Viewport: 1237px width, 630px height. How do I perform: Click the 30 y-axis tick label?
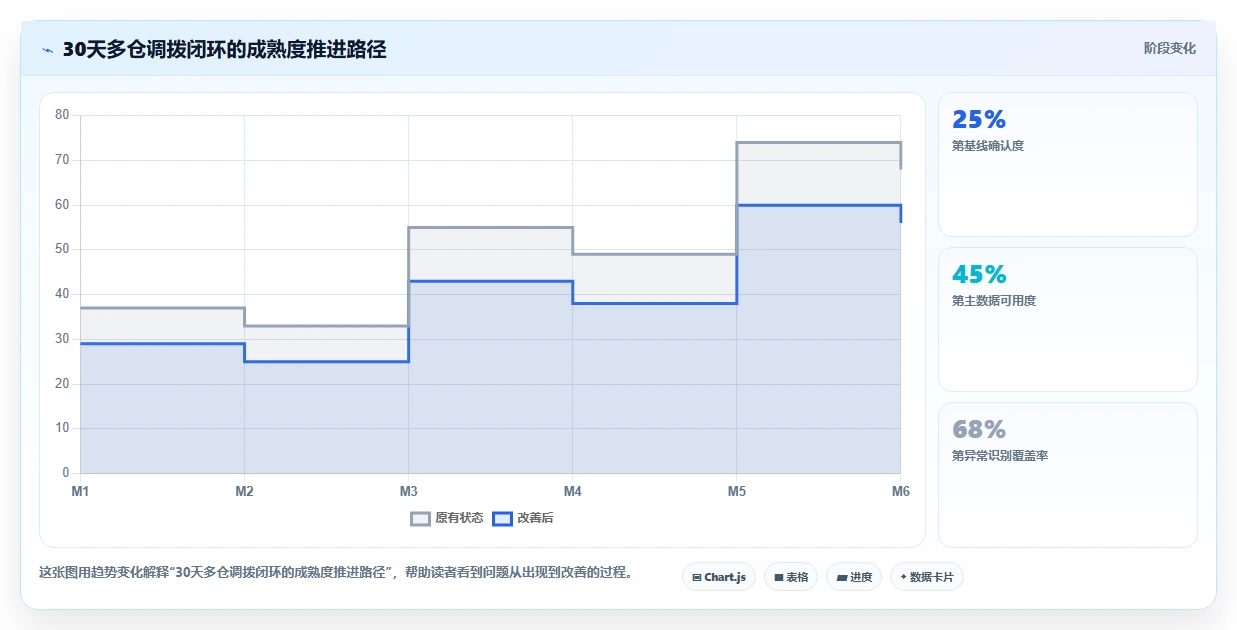point(62,339)
